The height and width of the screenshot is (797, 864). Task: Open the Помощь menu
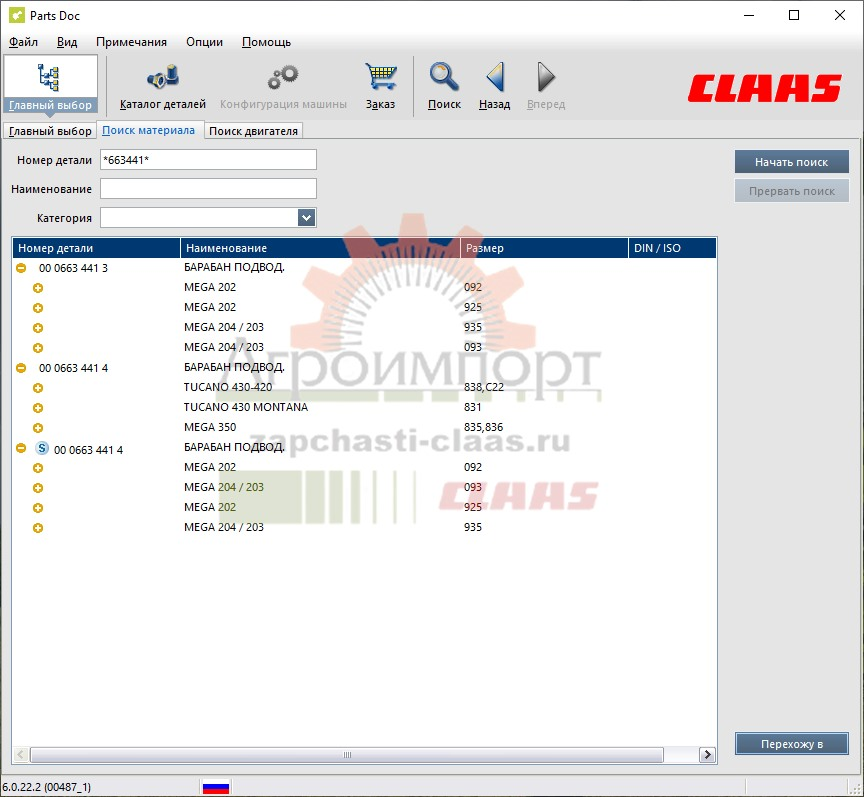point(266,42)
